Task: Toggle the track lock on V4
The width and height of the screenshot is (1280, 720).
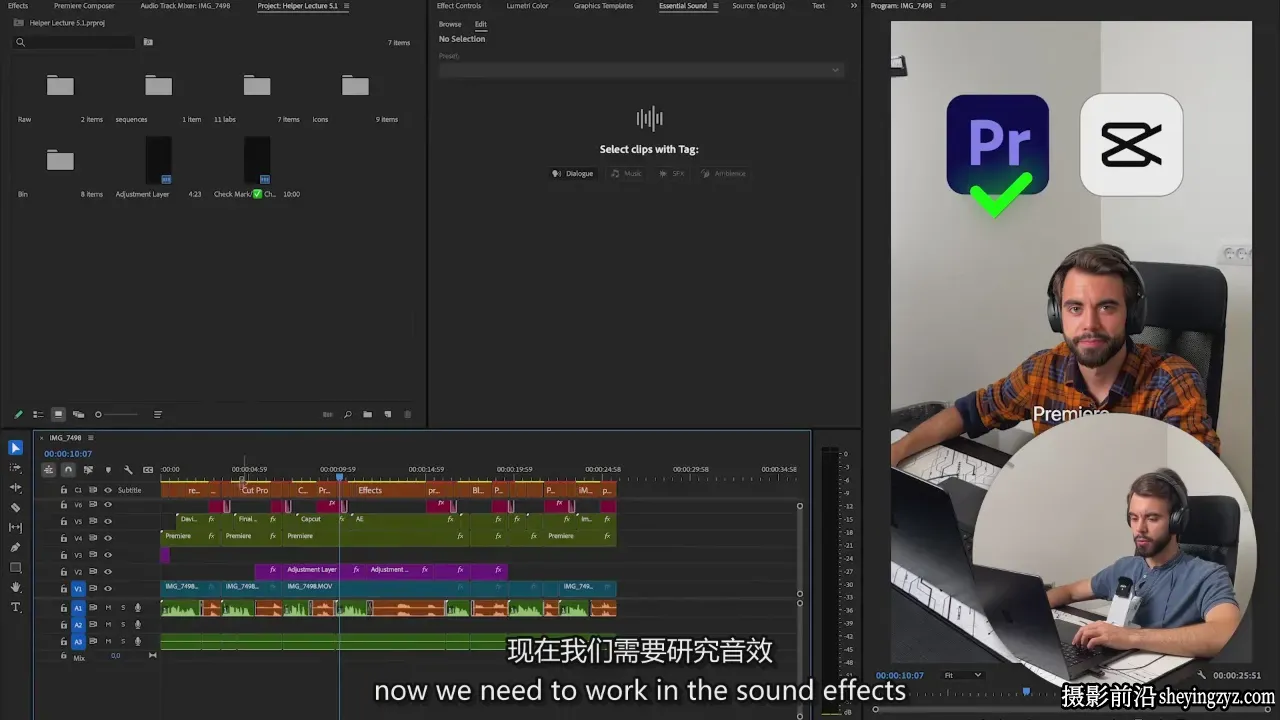Action: click(63, 538)
